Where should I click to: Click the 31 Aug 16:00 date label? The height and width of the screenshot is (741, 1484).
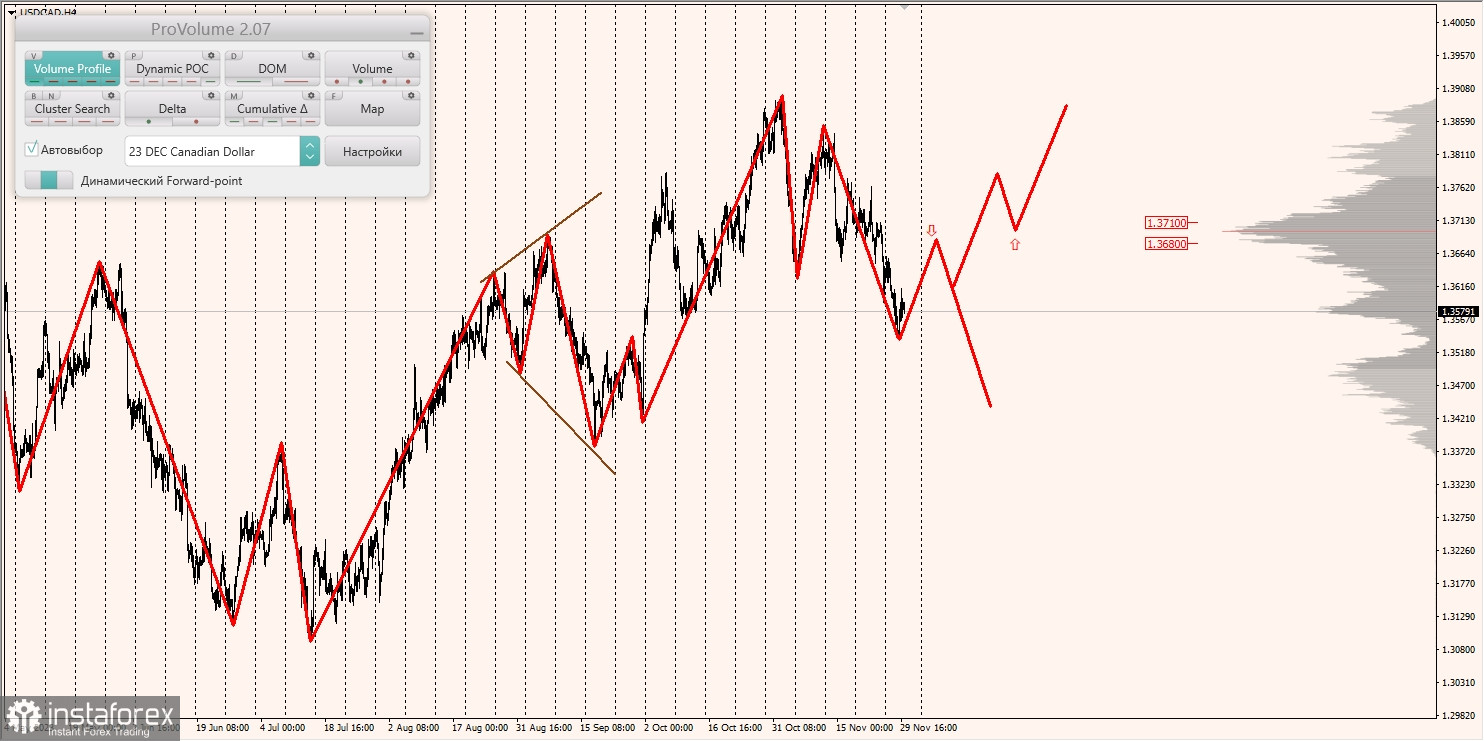pyautogui.click(x=544, y=728)
